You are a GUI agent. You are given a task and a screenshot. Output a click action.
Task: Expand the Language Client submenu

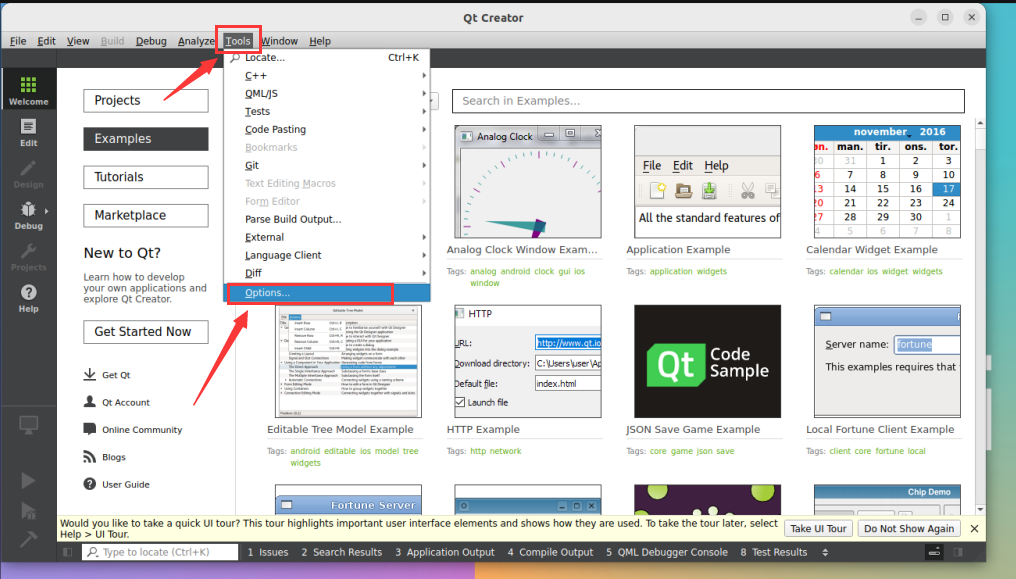point(327,255)
